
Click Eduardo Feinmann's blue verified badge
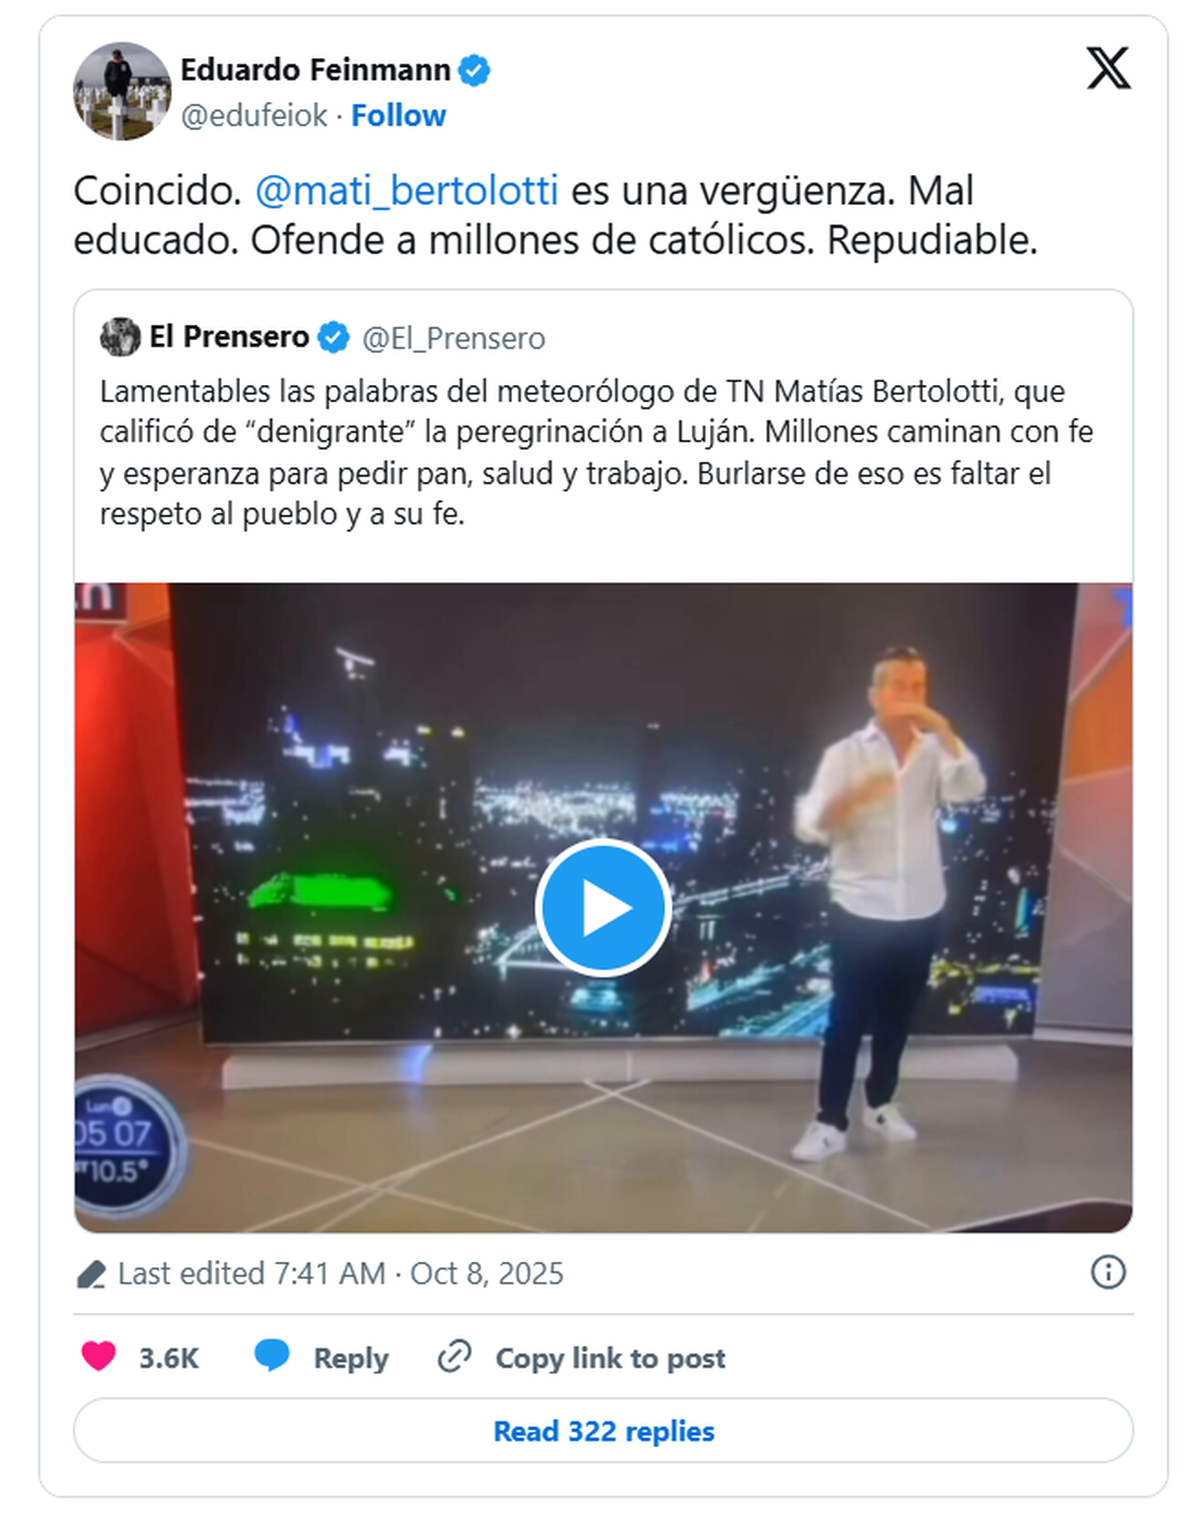point(474,70)
